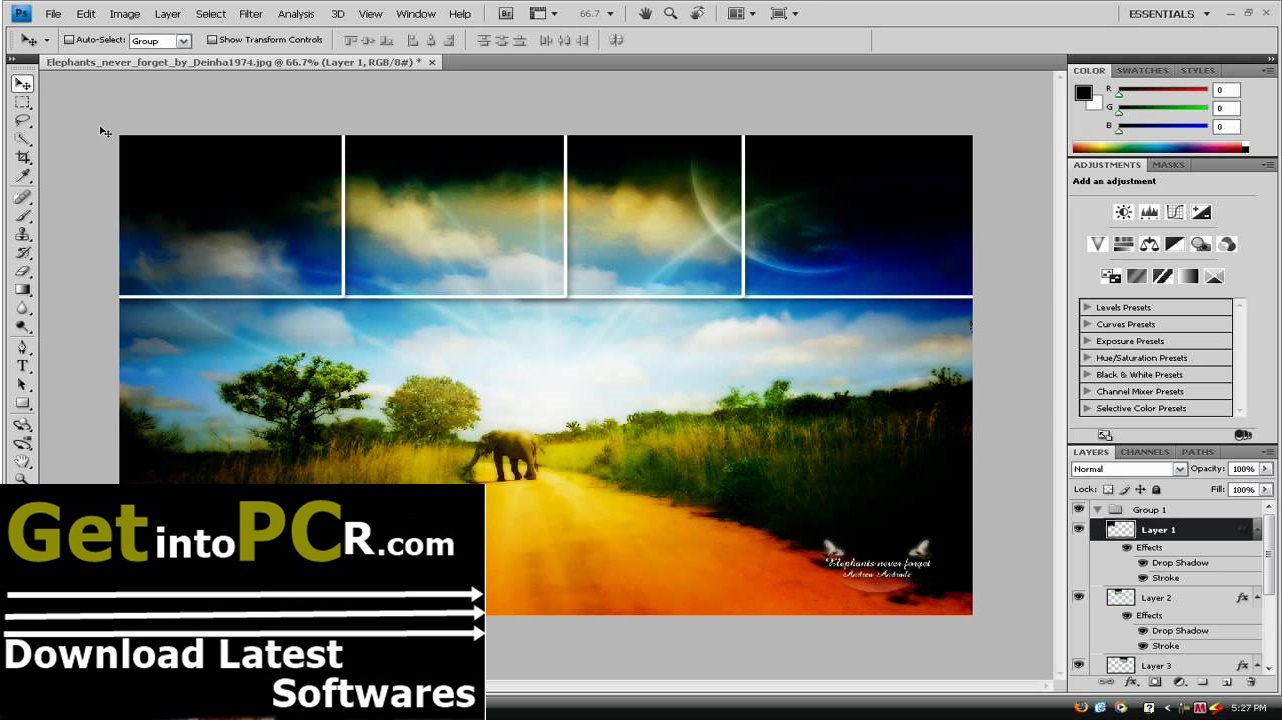Image resolution: width=1282 pixels, height=720 pixels.
Task: Select the Pen tool
Action: [22, 348]
